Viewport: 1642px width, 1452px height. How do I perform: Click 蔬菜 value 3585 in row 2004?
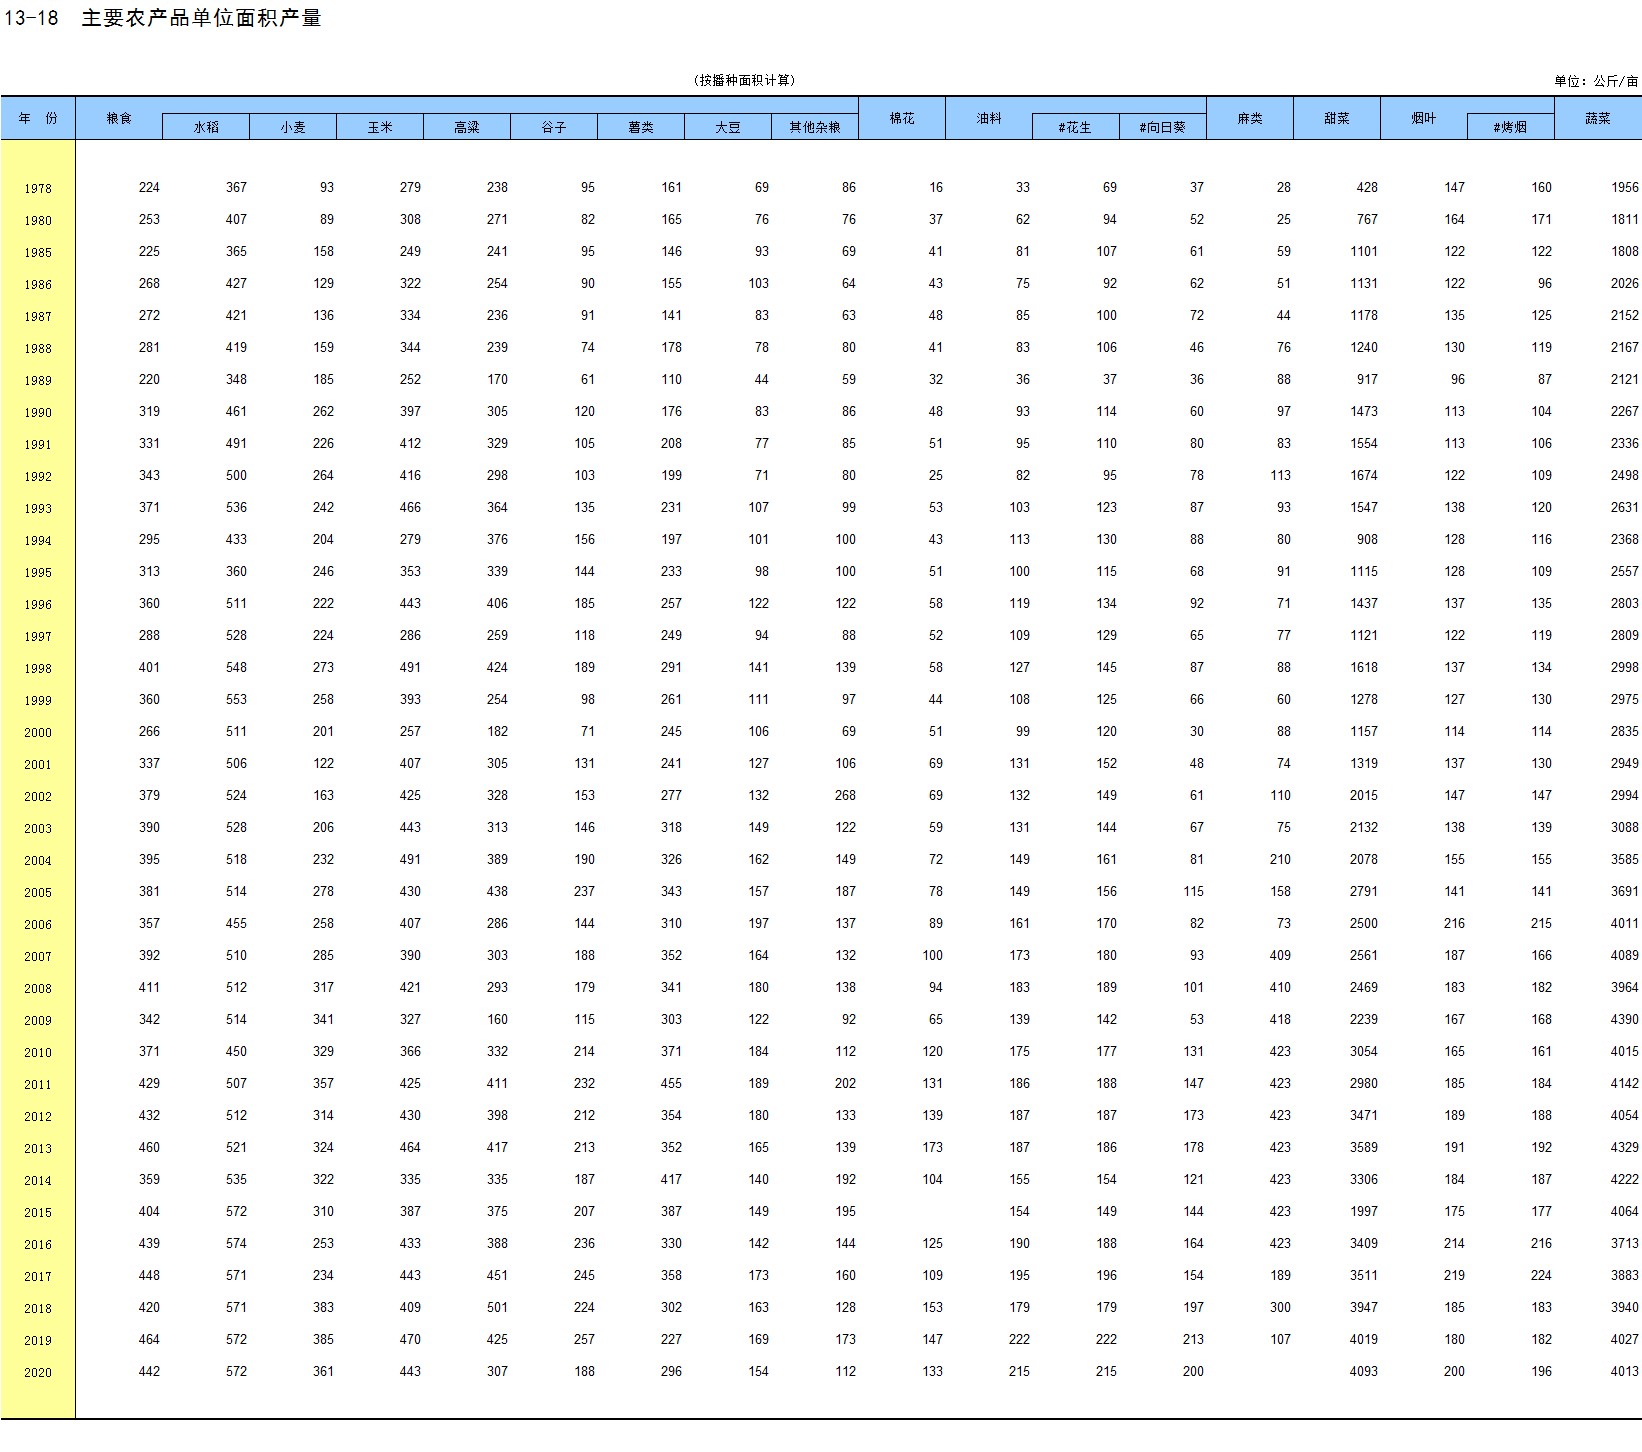[1625, 859]
